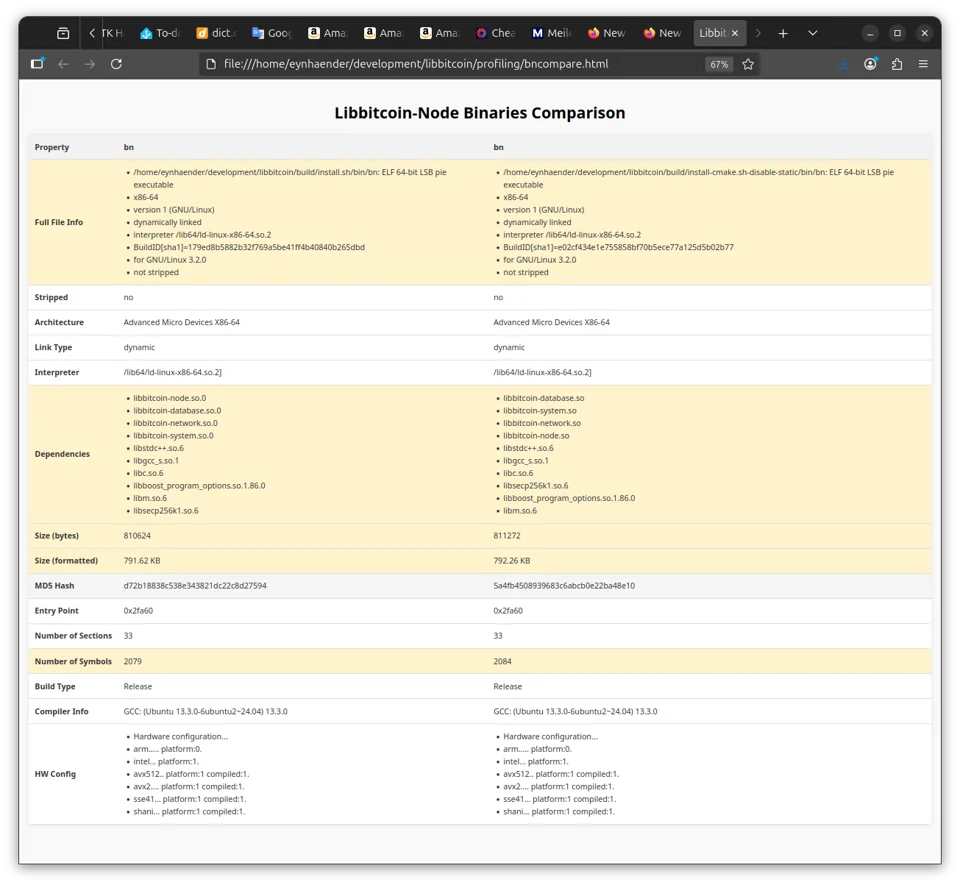
Task: Click the symbol count "2079"
Action: 132,661
